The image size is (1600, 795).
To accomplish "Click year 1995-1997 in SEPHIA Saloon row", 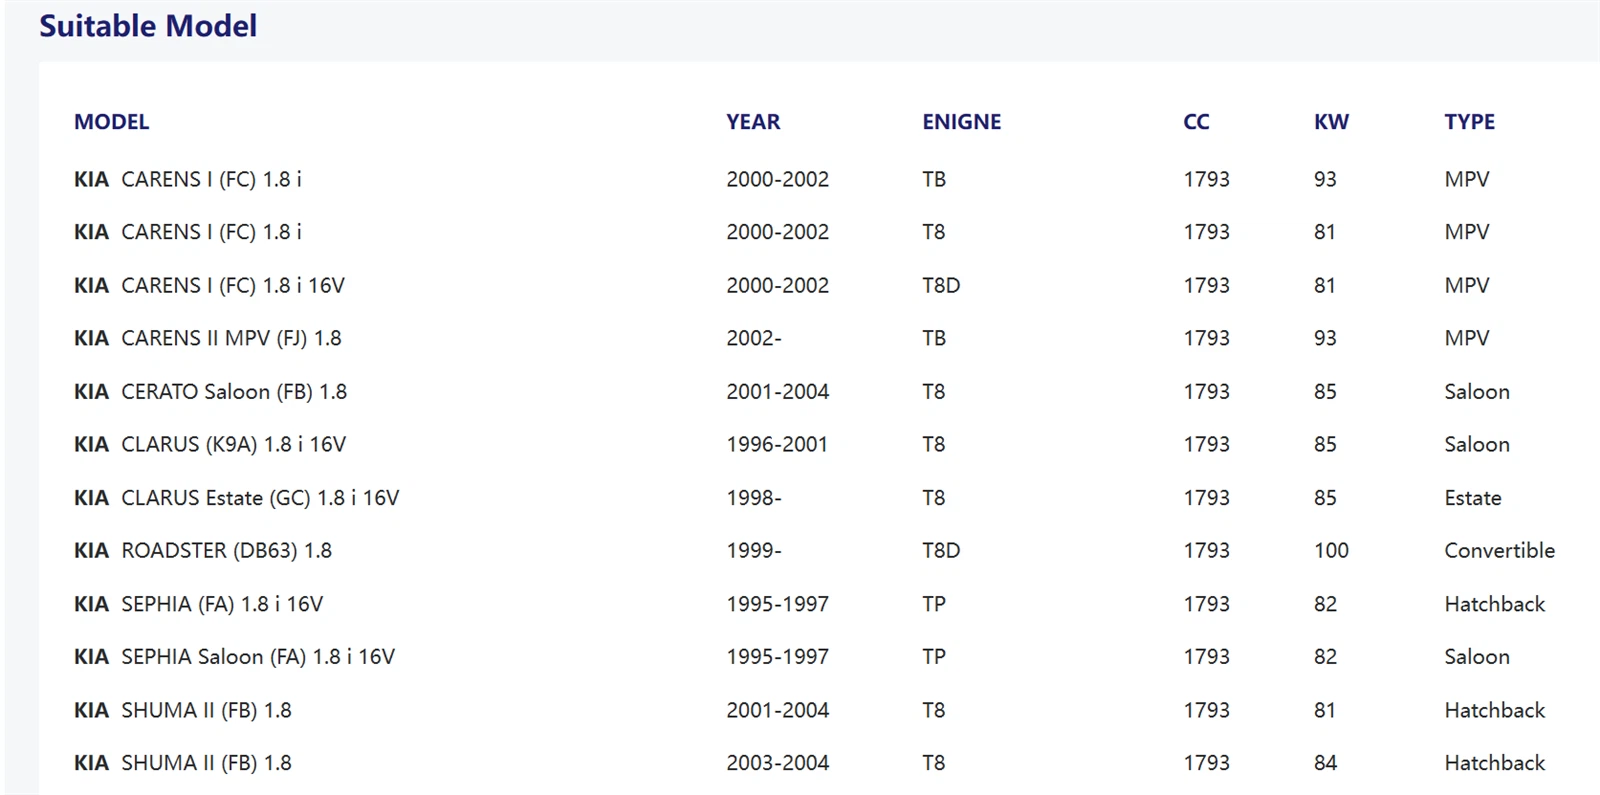I will (777, 657).
